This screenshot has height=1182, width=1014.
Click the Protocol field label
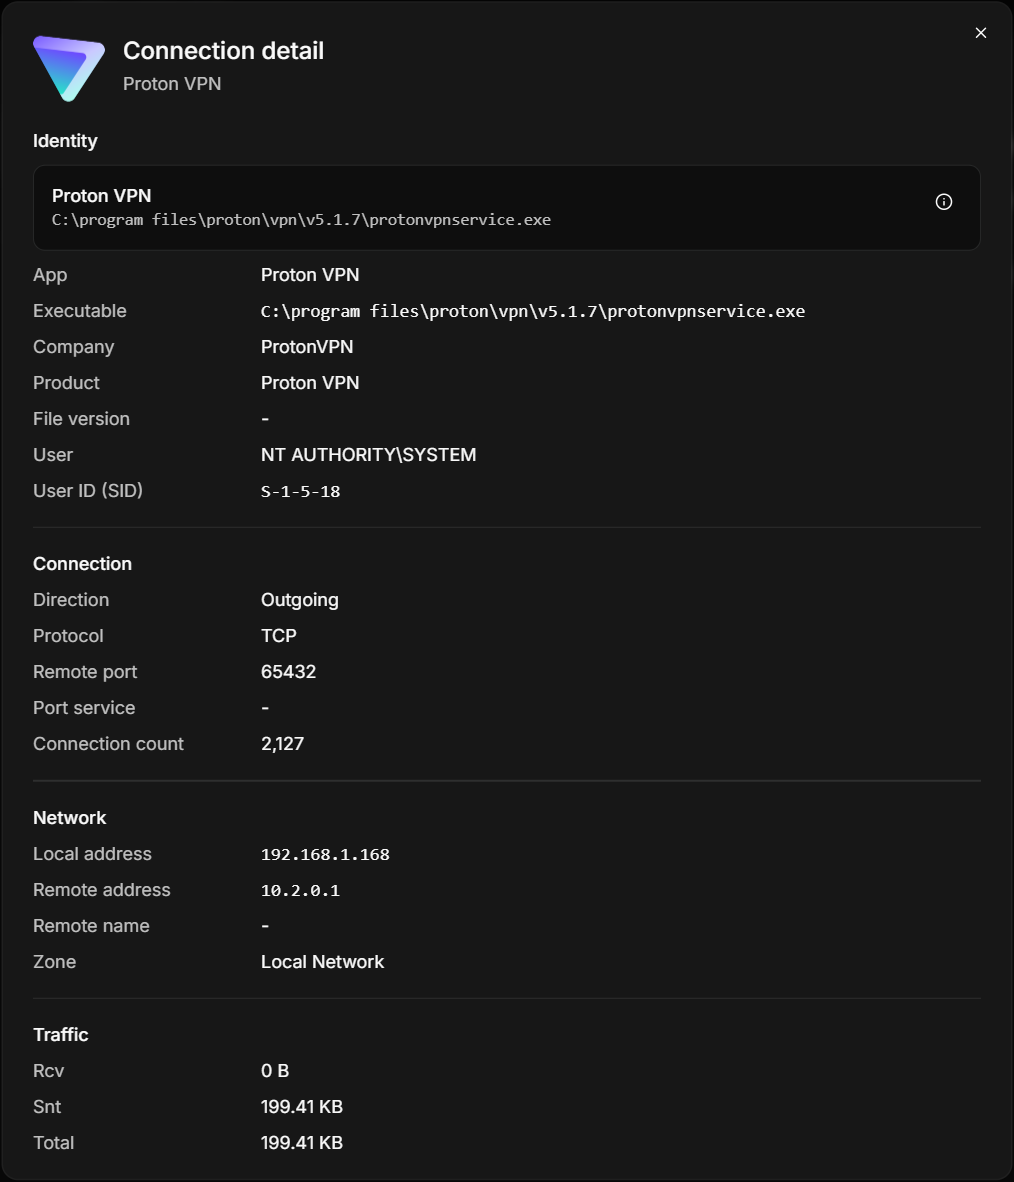click(68, 636)
